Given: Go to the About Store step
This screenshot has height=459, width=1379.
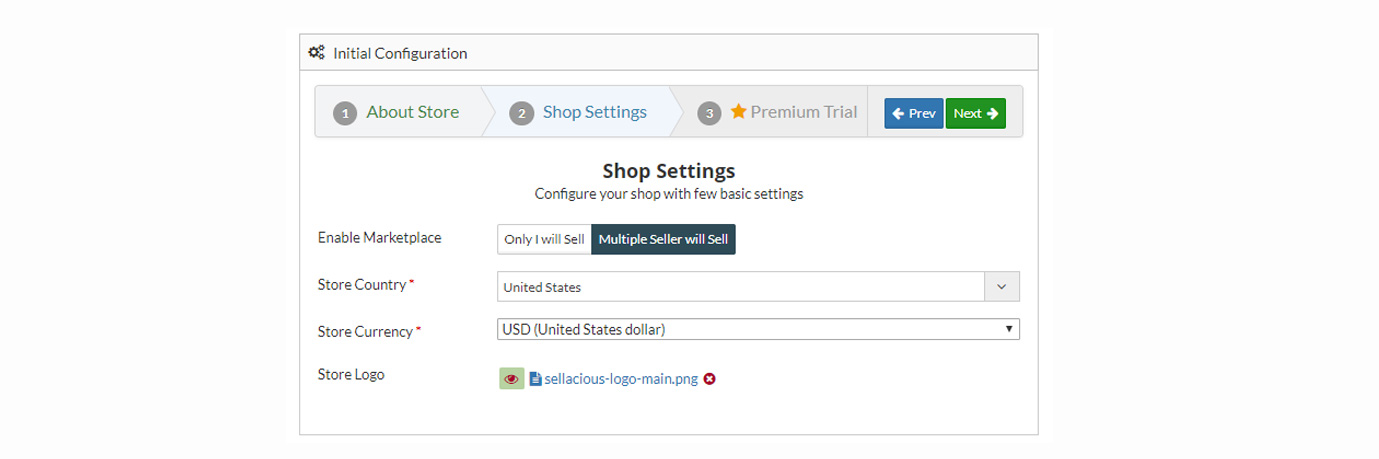Looking at the screenshot, I should point(412,112).
